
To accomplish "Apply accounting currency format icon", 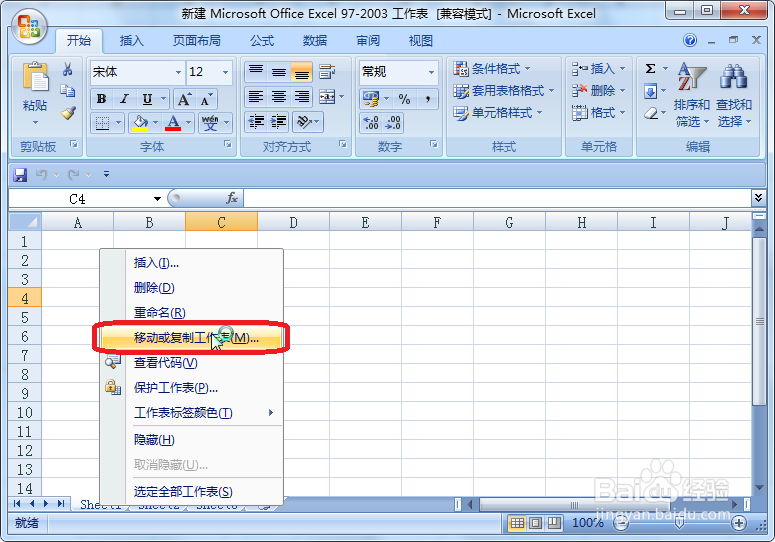I will point(371,98).
